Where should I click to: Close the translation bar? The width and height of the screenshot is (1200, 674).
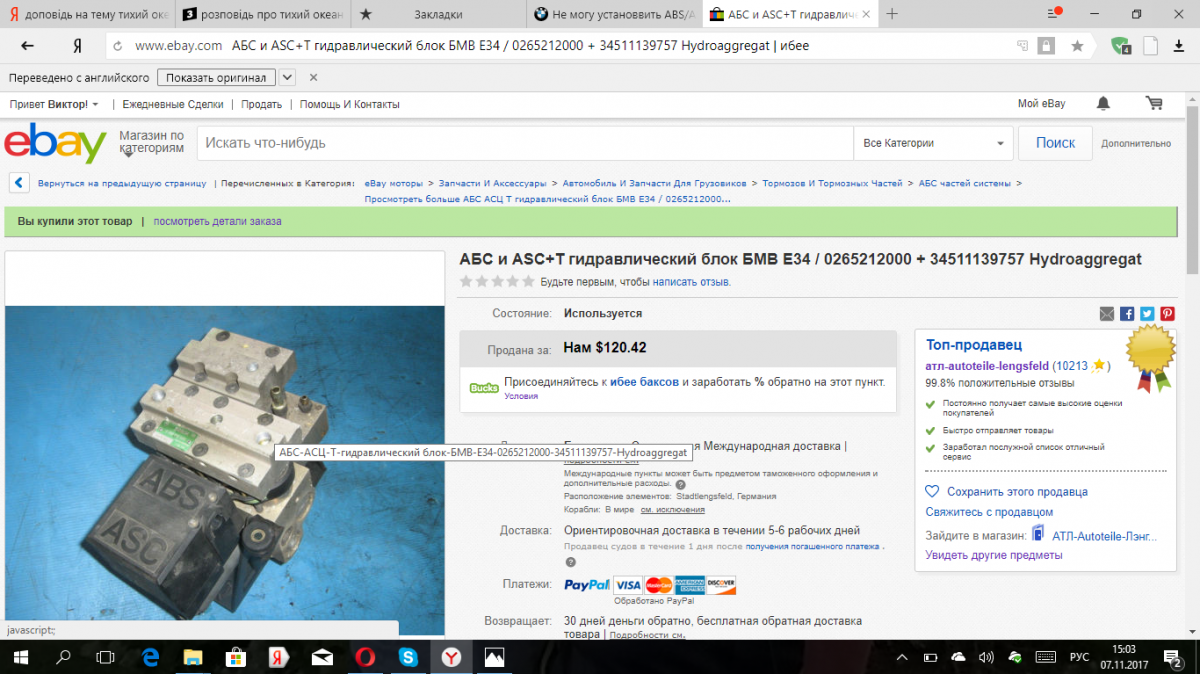point(313,77)
